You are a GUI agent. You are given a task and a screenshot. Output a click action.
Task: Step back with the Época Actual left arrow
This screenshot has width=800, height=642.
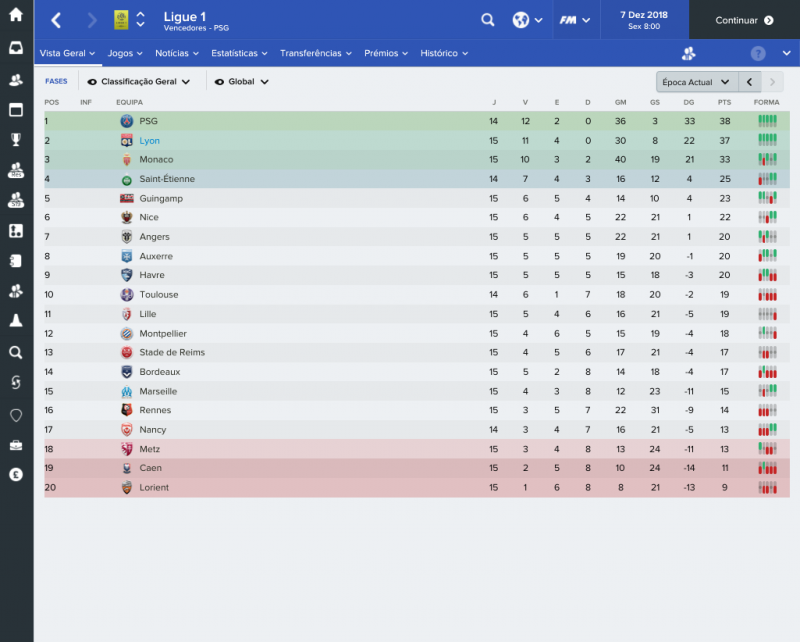click(750, 81)
